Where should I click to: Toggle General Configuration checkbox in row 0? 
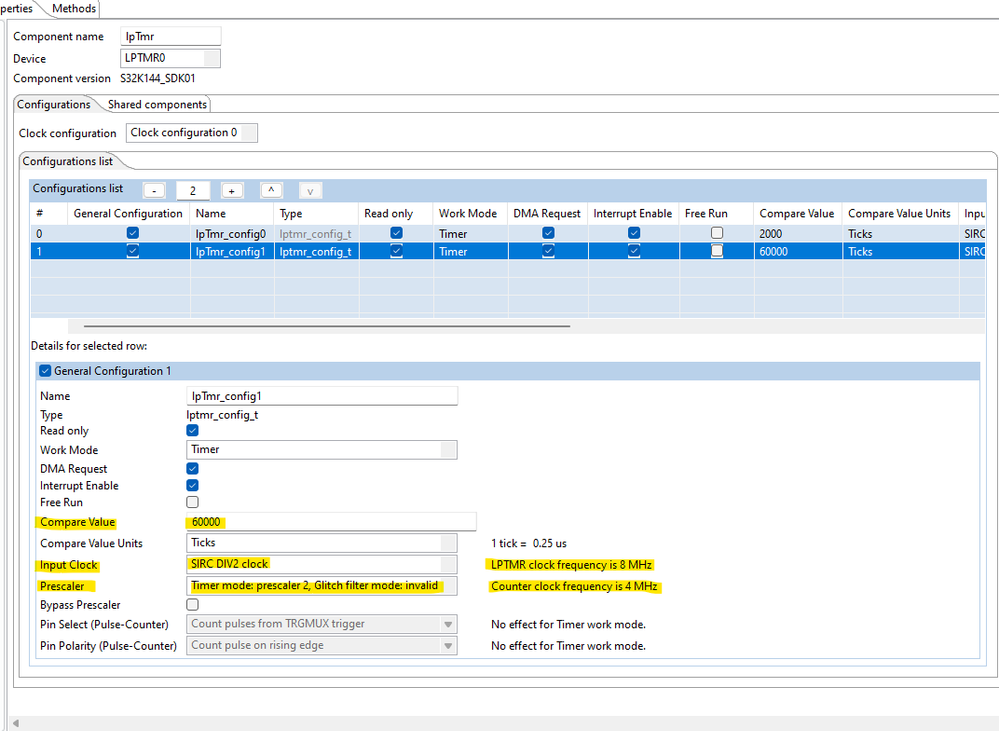[x=133, y=233]
